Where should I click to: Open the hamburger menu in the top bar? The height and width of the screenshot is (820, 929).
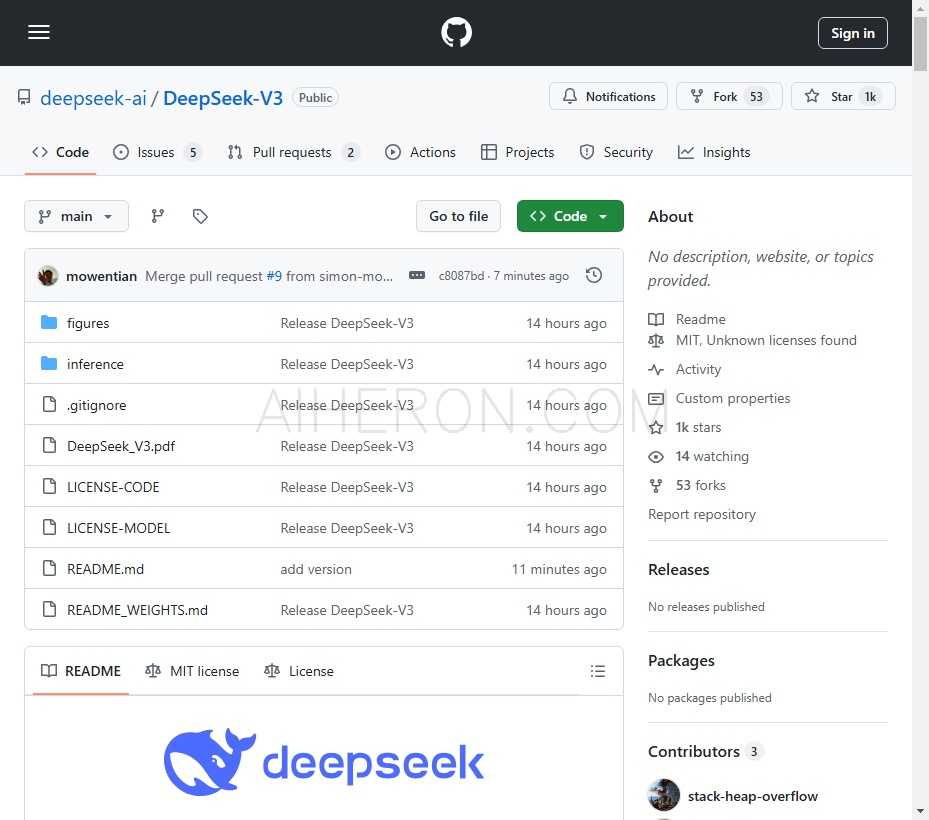pyautogui.click(x=39, y=32)
